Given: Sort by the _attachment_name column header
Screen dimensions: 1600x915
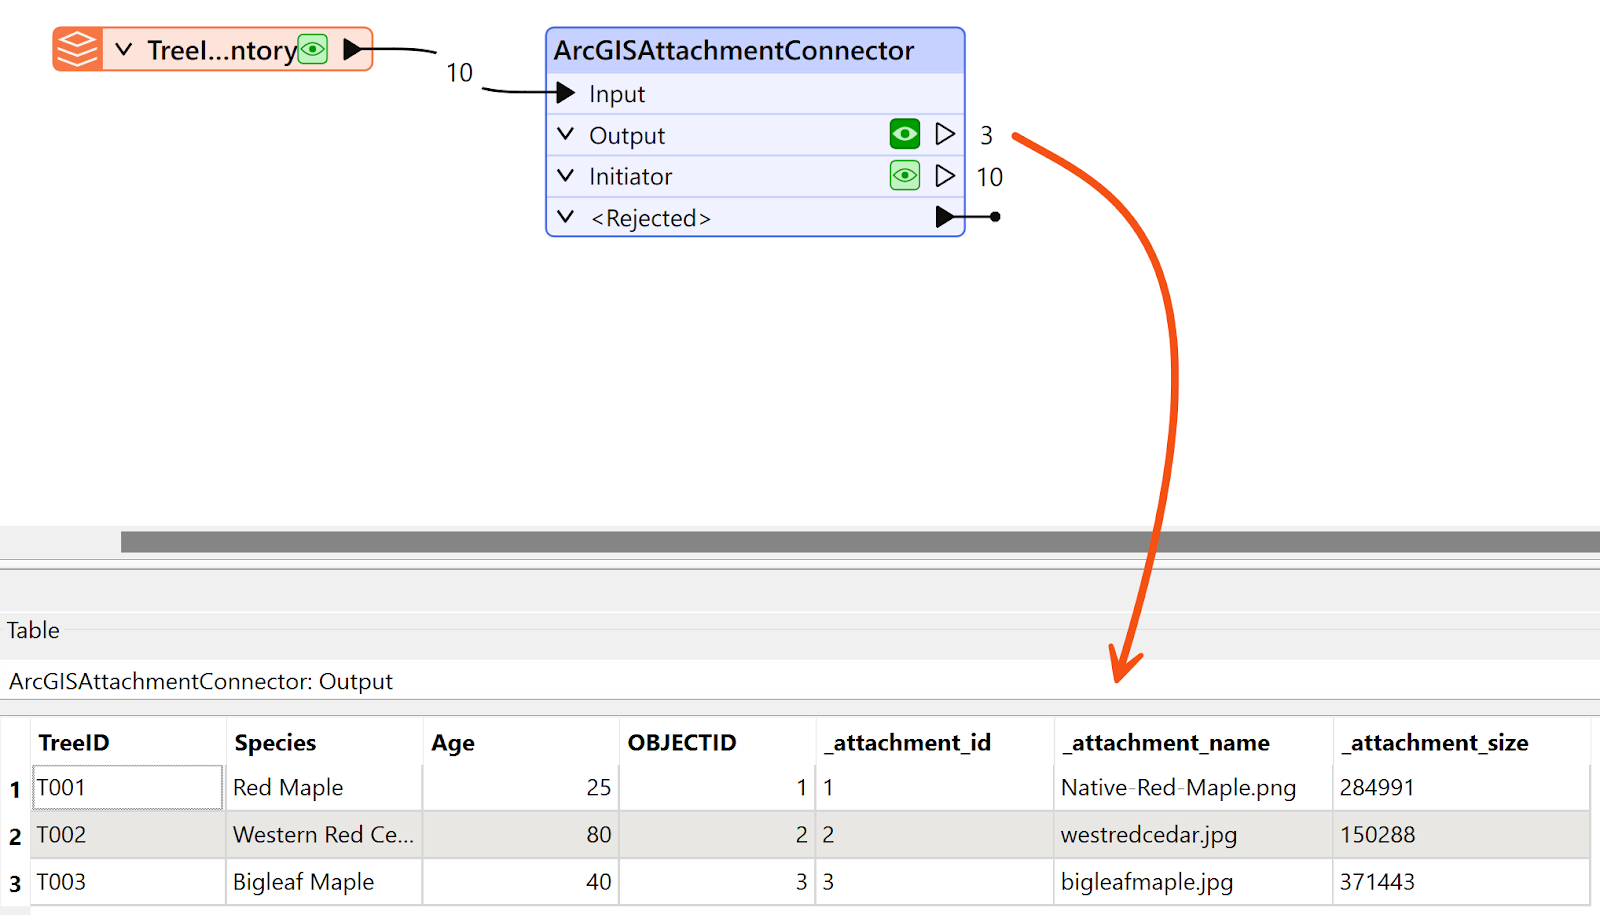Looking at the screenshot, I should [1193, 742].
